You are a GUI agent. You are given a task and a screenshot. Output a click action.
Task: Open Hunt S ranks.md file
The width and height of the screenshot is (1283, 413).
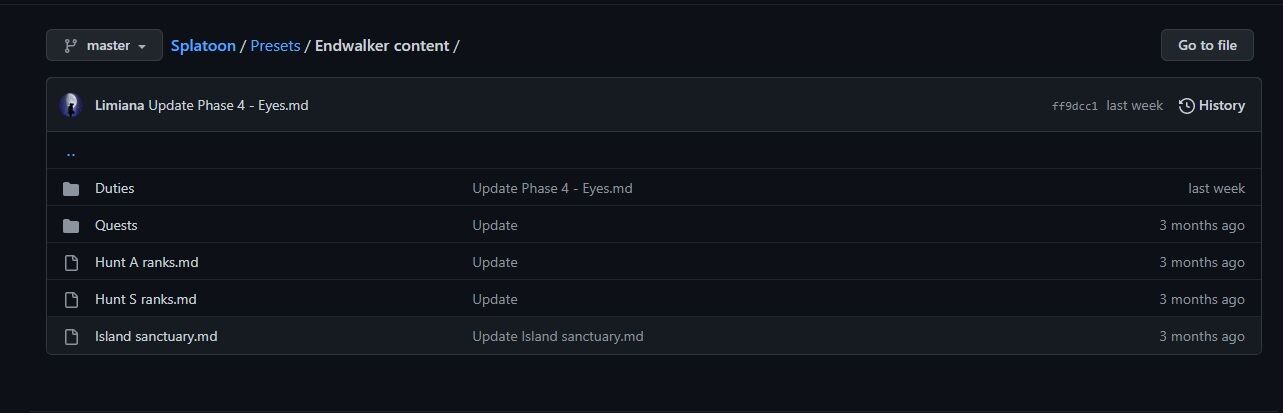[145, 299]
